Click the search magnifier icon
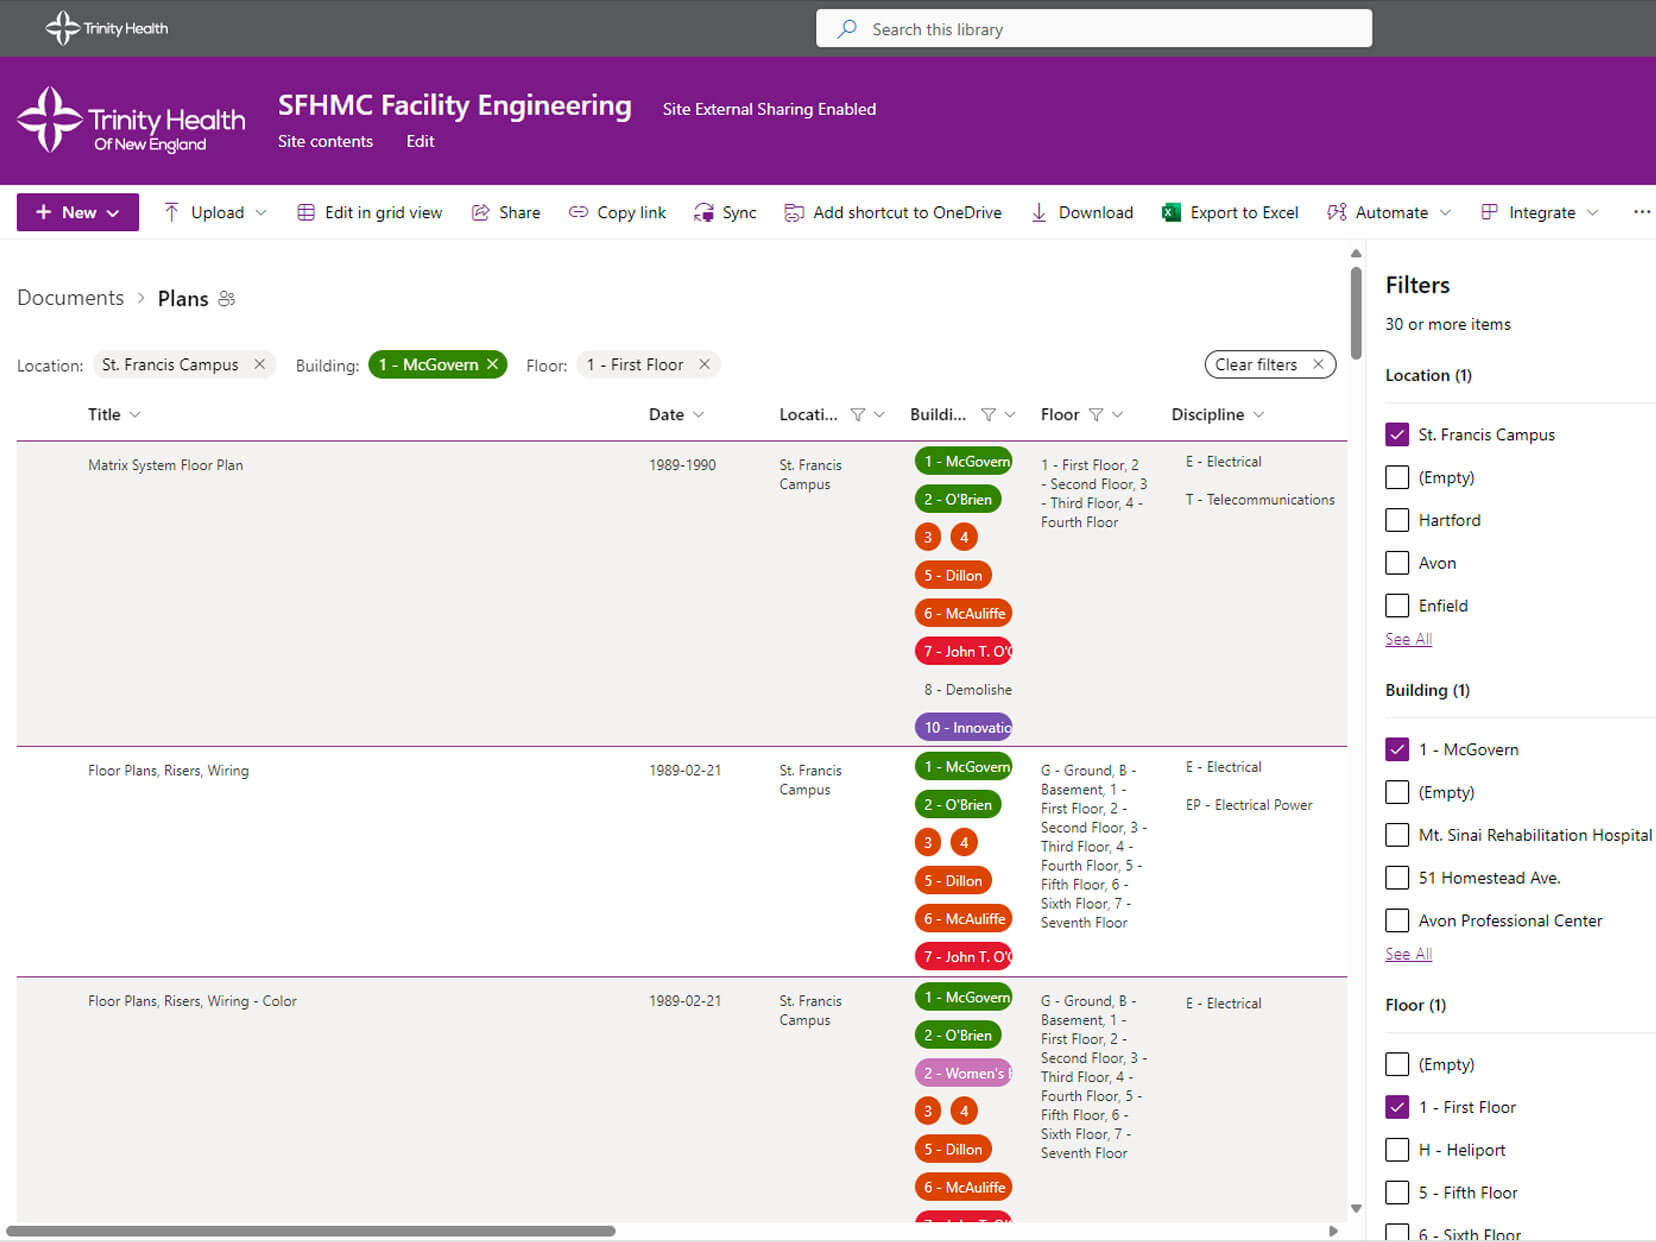Viewport: 1656px width, 1242px height. tap(847, 29)
